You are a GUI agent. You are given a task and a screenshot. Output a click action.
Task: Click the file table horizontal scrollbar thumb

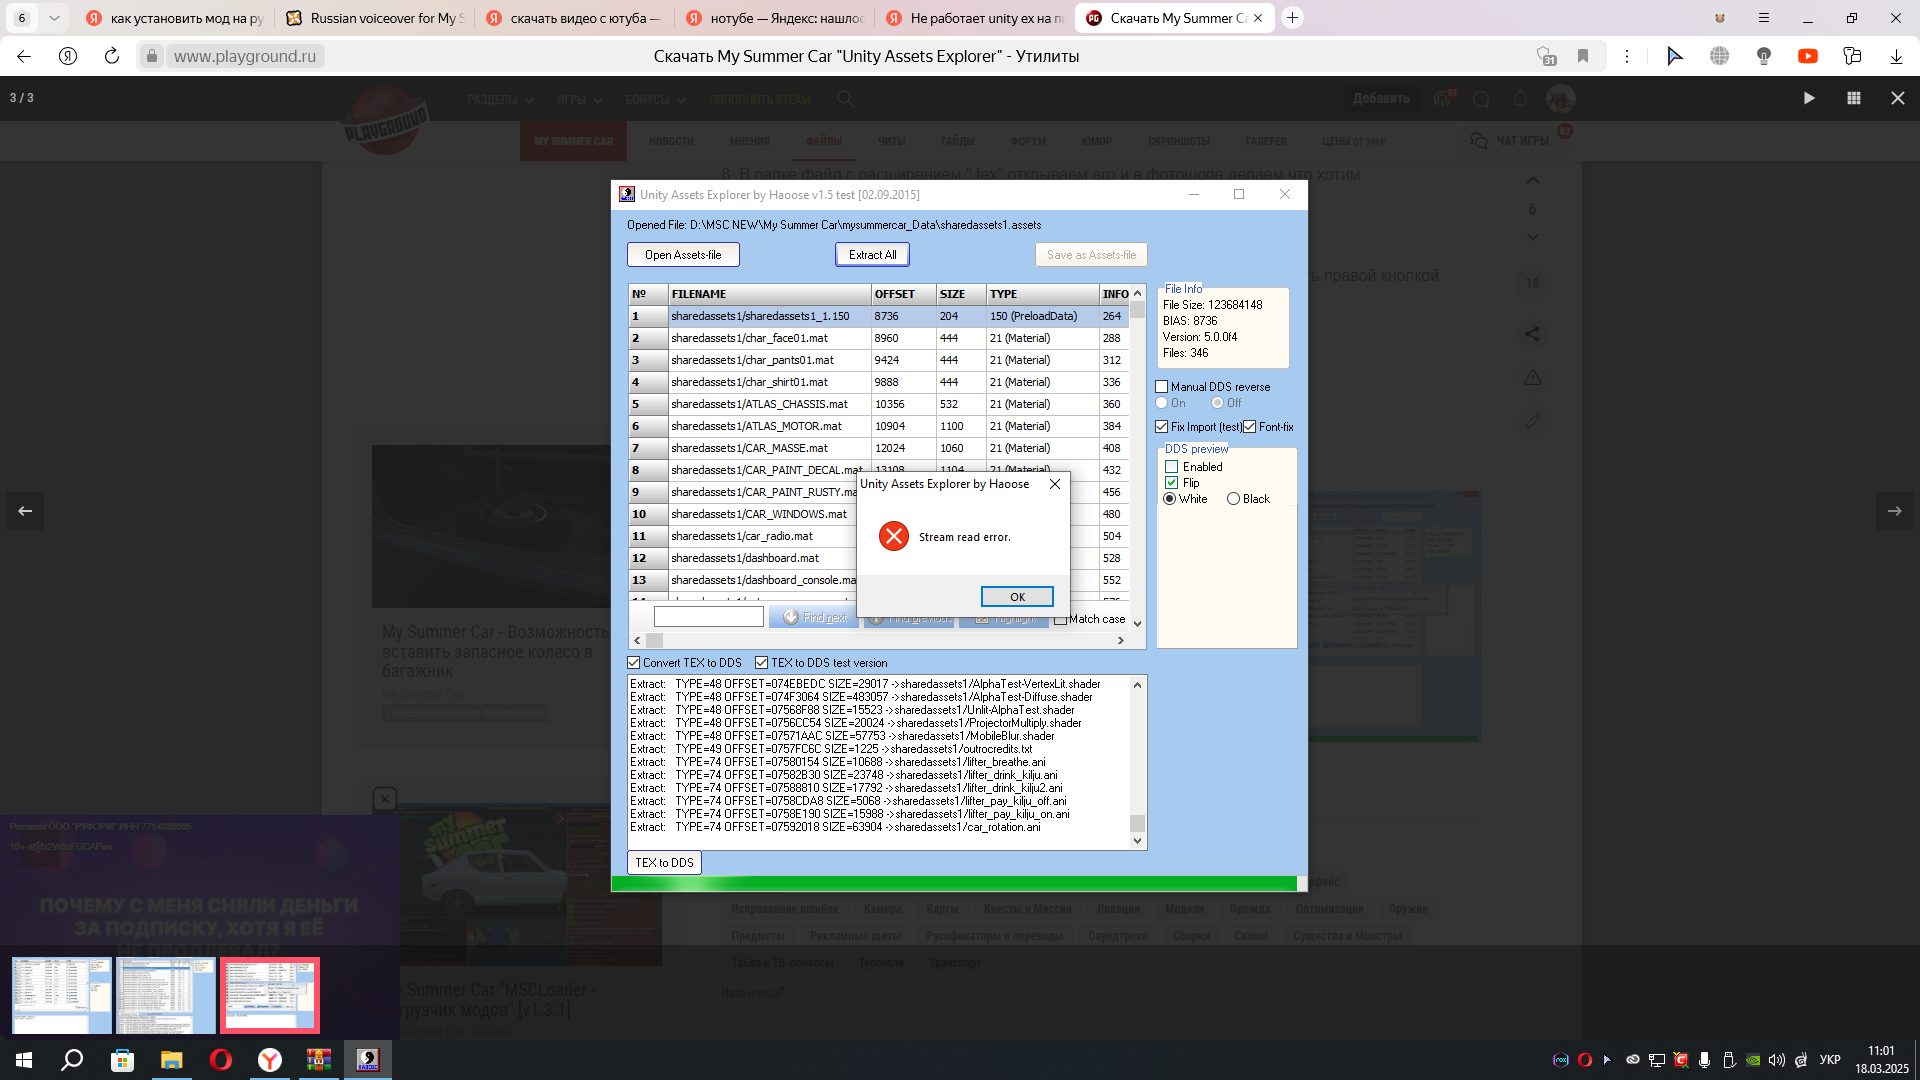coord(655,640)
